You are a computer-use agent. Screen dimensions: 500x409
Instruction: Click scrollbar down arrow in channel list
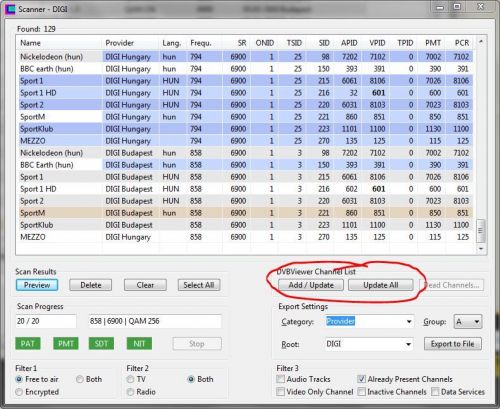tap(480, 249)
